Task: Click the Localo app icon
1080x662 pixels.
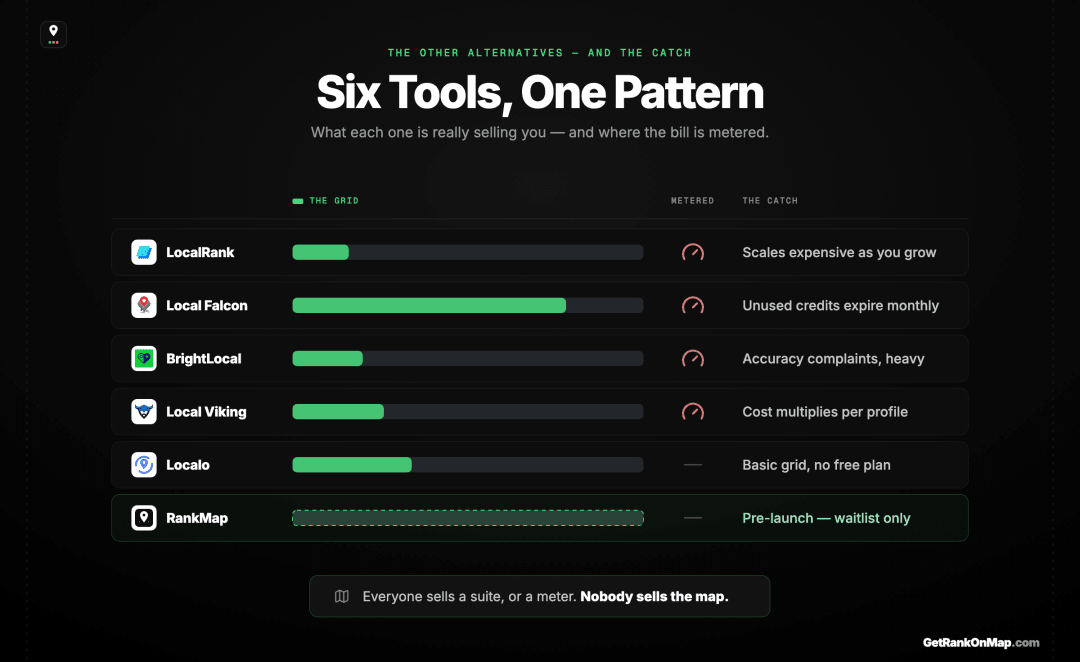Action: point(144,464)
